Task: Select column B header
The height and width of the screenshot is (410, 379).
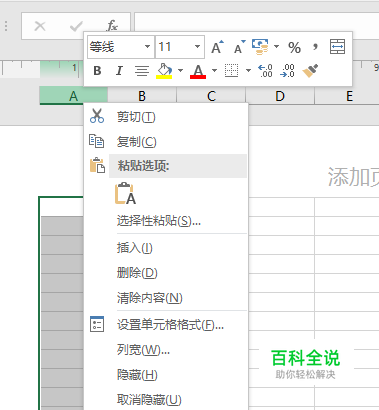Action: pyautogui.click(x=142, y=96)
